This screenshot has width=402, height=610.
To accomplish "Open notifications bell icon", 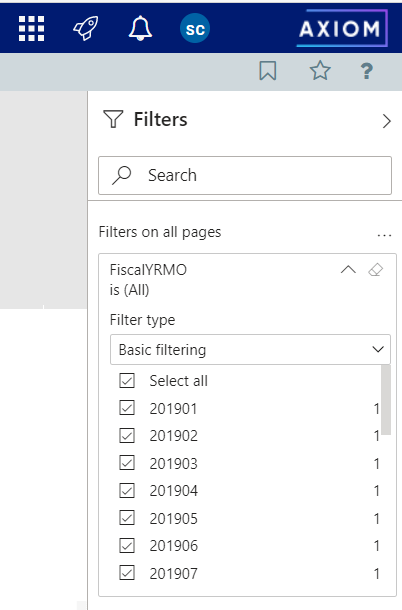I will pyautogui.click(x=140, y=28).
